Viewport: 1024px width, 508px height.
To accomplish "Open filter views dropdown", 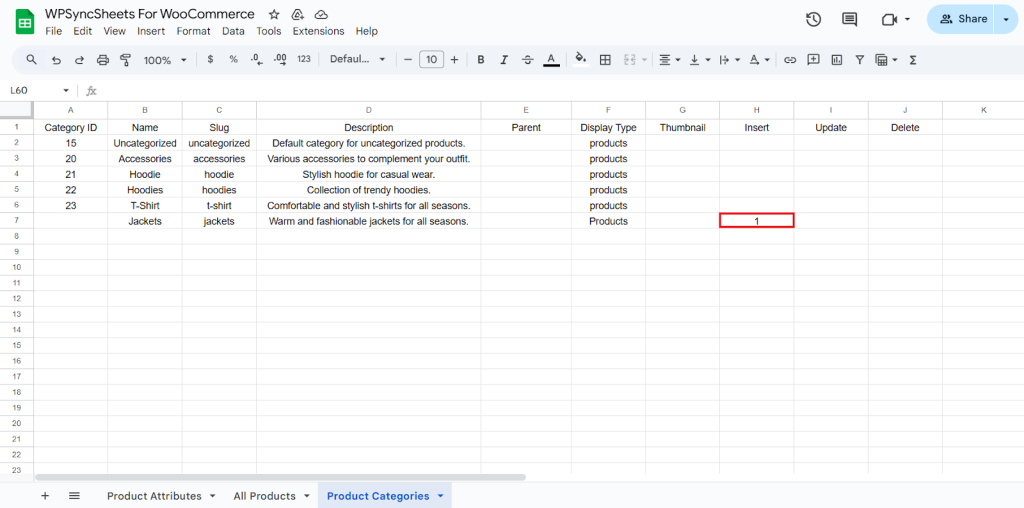I will coord(886,60).
